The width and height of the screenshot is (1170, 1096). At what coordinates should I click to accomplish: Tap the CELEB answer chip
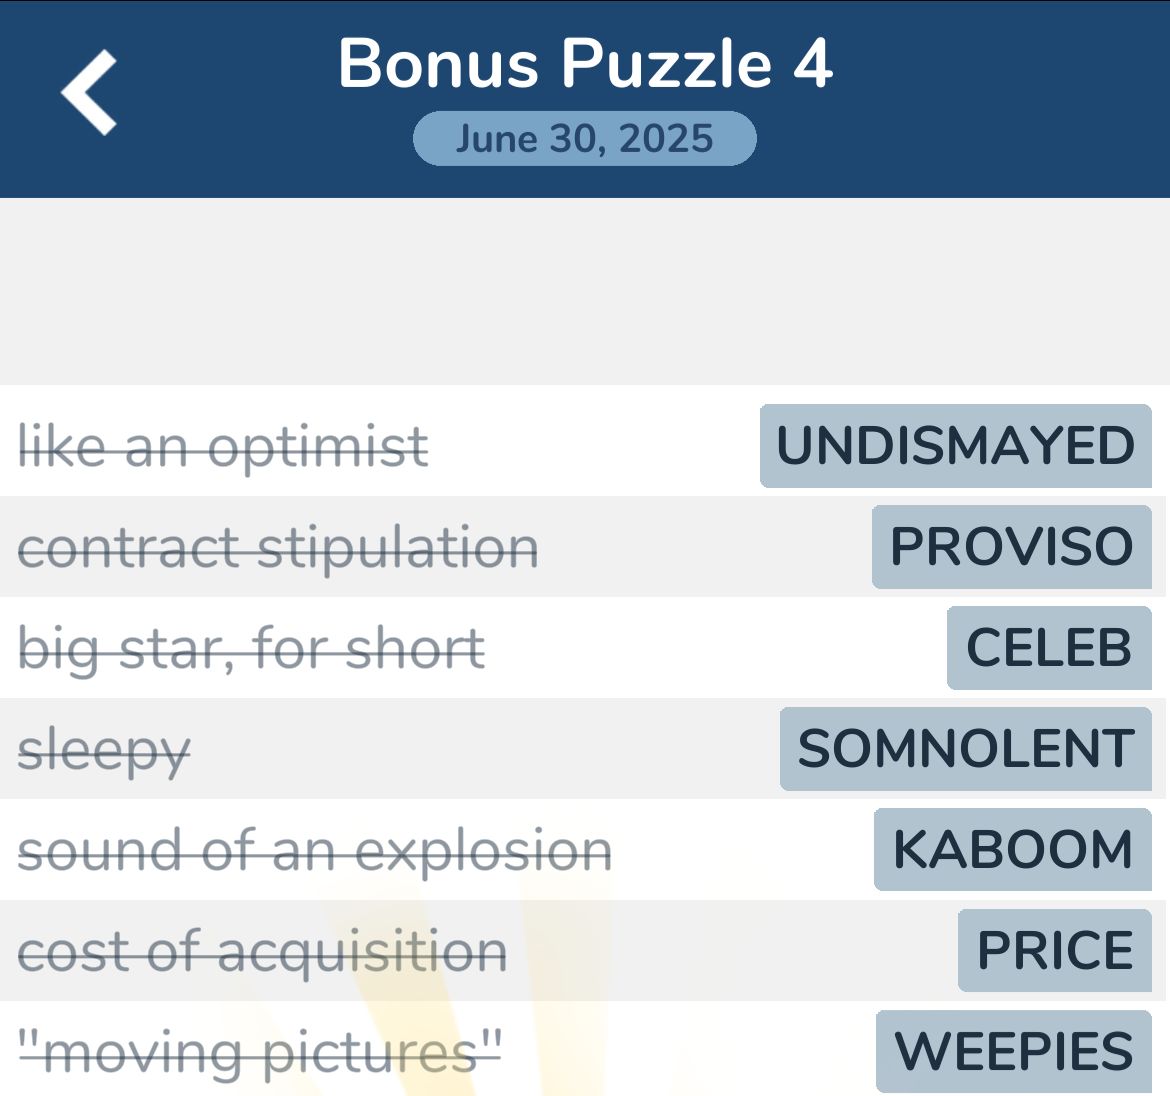click(x=1048, y=648)
